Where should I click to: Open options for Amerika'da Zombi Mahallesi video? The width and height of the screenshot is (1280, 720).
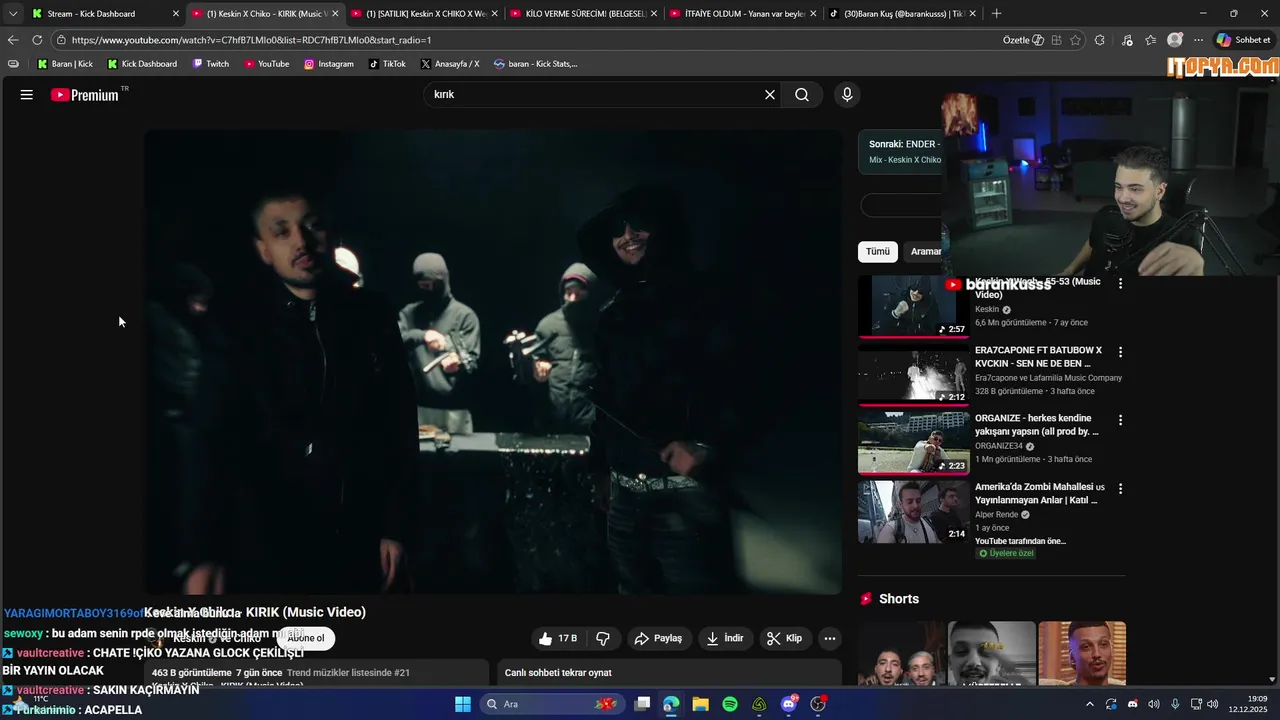(x=1120, y=489)
